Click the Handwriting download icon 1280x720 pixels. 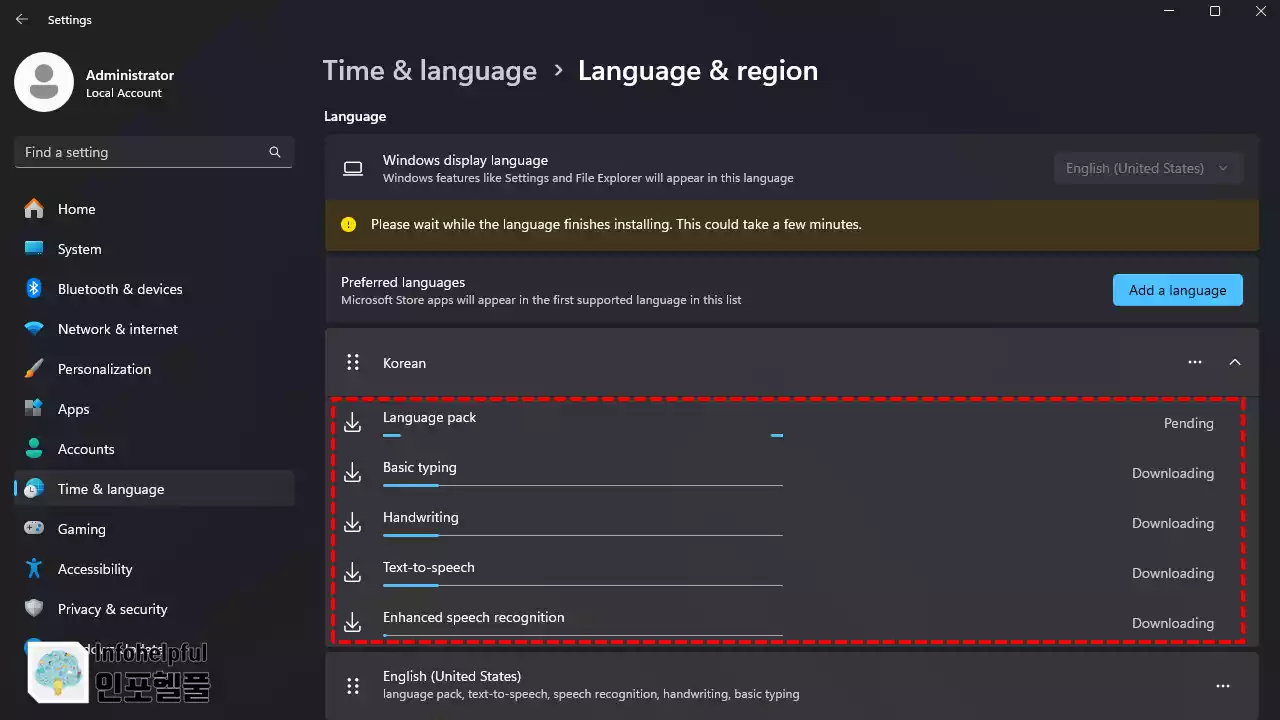coord(352,523)
